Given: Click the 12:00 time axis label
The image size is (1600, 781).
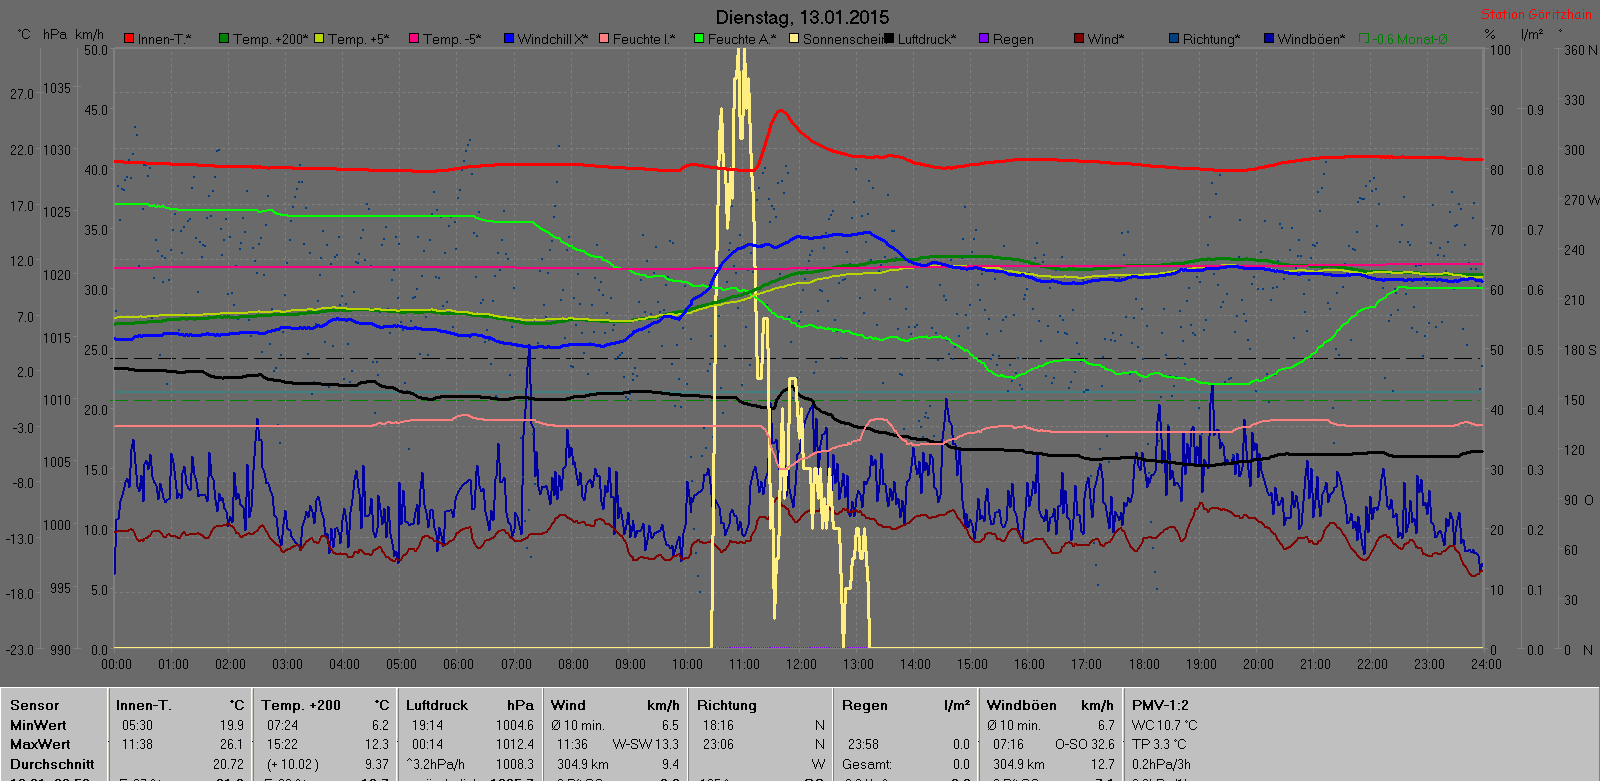Looking at the screenshot, I should (801, 664).
